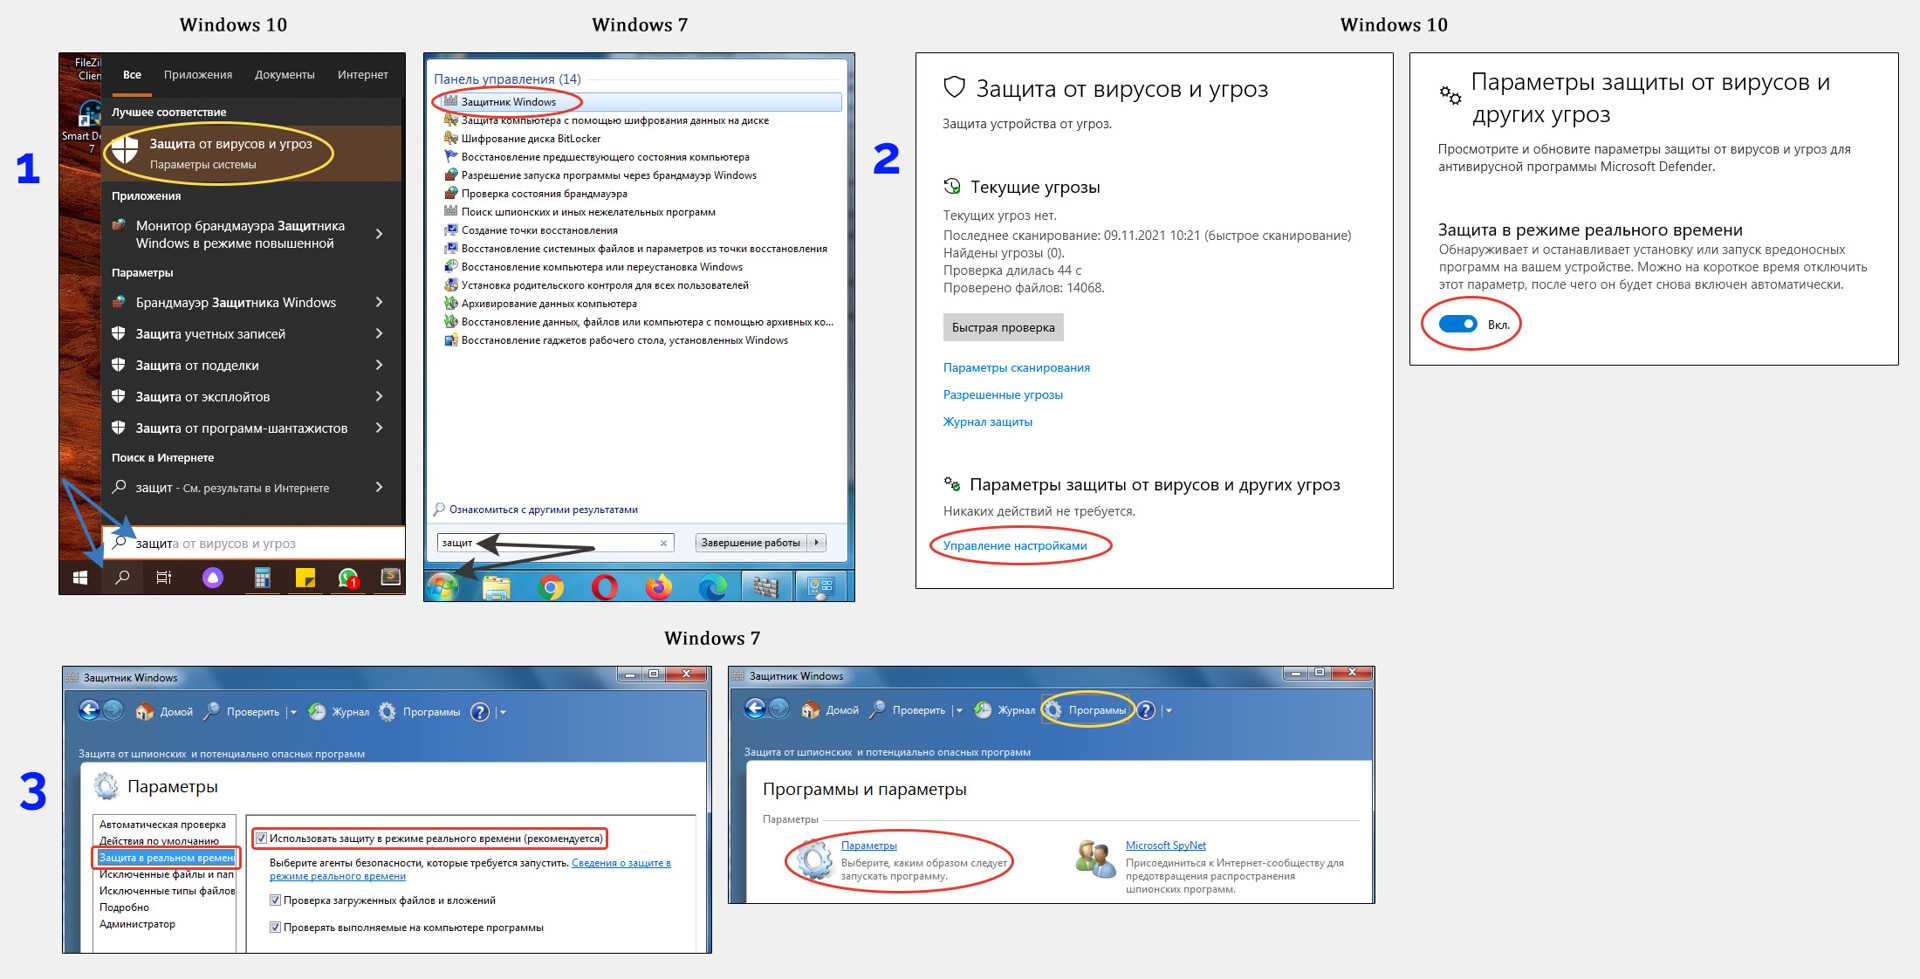Click the Microsoft SpyNet people icon
The width and height of the screenshot is (1920, 979).
coord(1095,860)
